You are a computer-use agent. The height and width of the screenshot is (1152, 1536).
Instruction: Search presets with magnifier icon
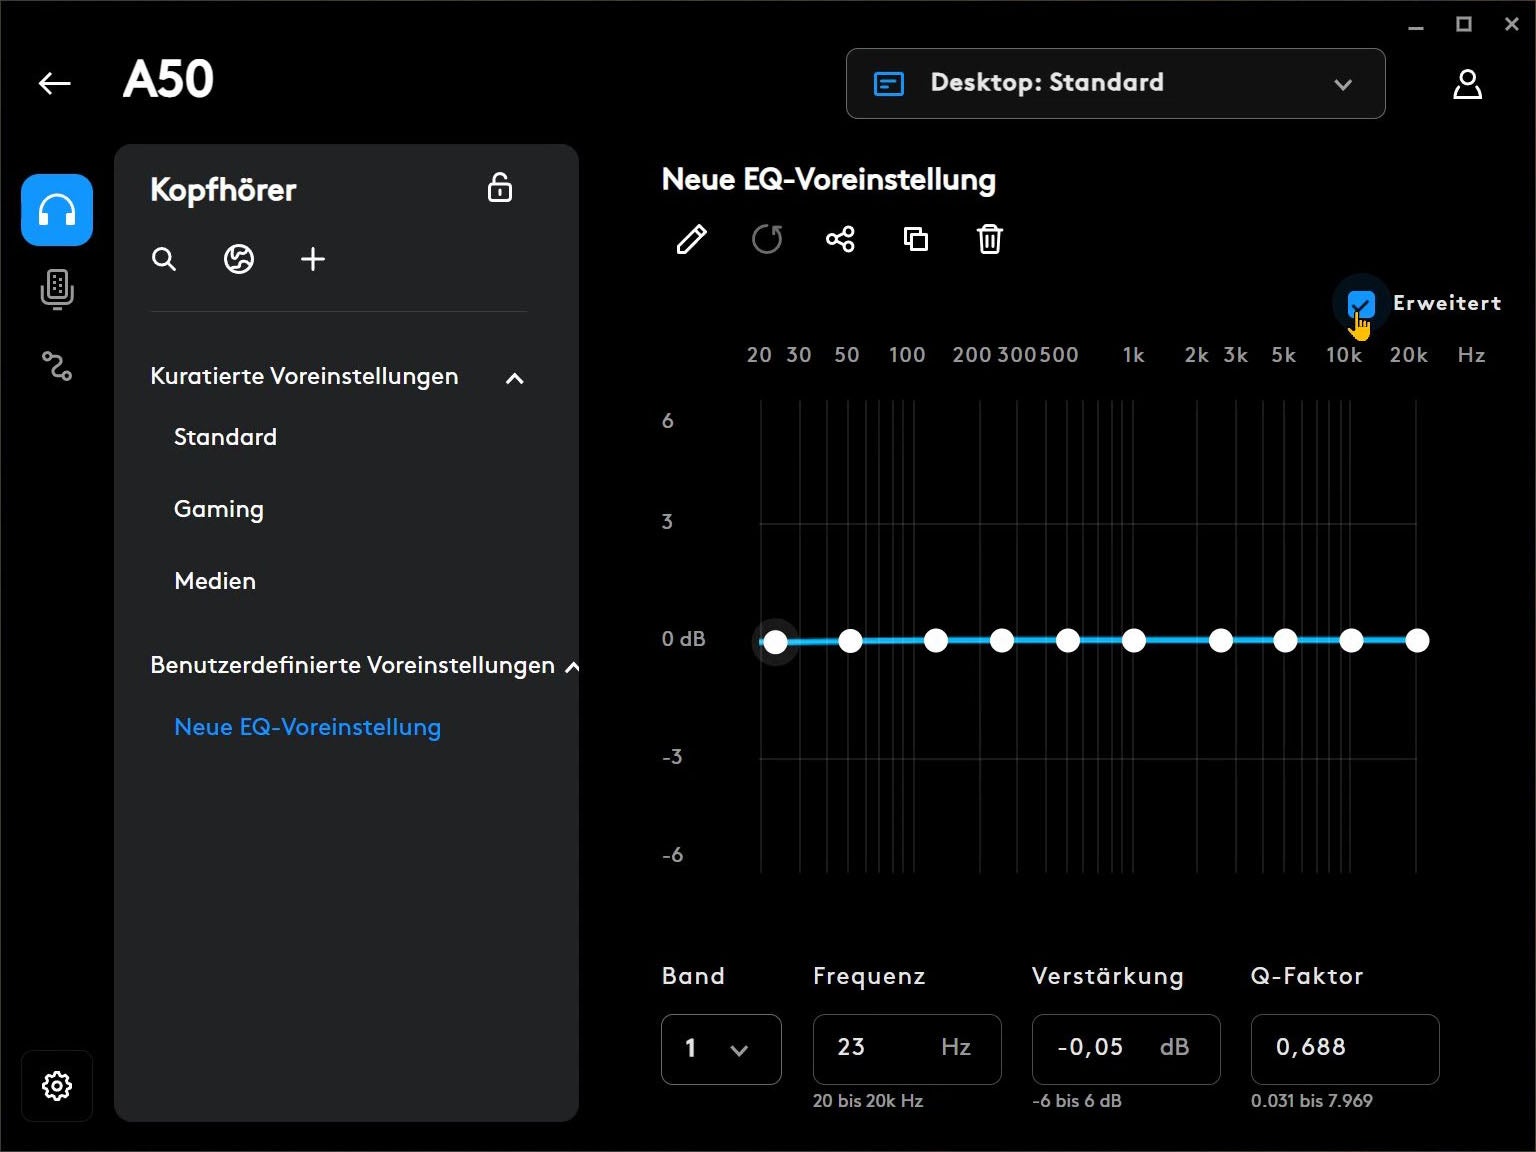[x=164, y=260]
